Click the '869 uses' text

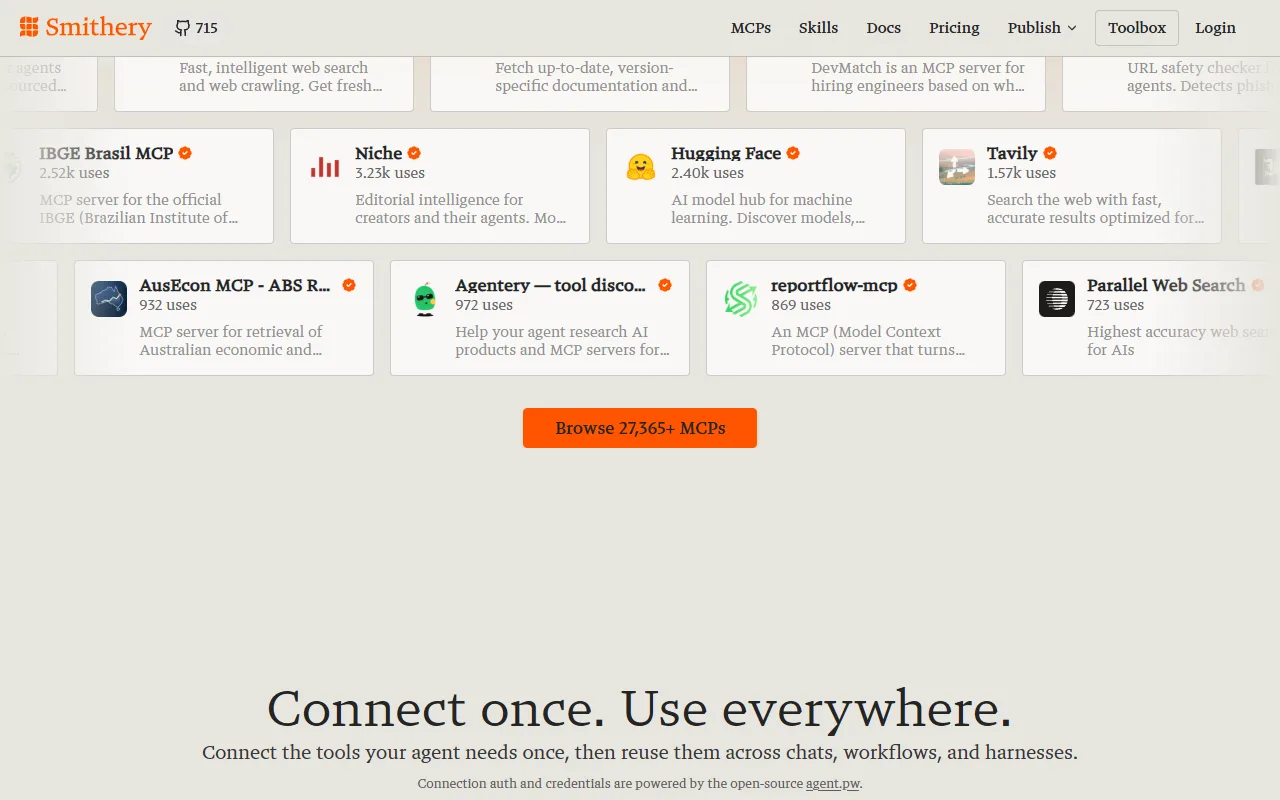(x=801, y=305)
